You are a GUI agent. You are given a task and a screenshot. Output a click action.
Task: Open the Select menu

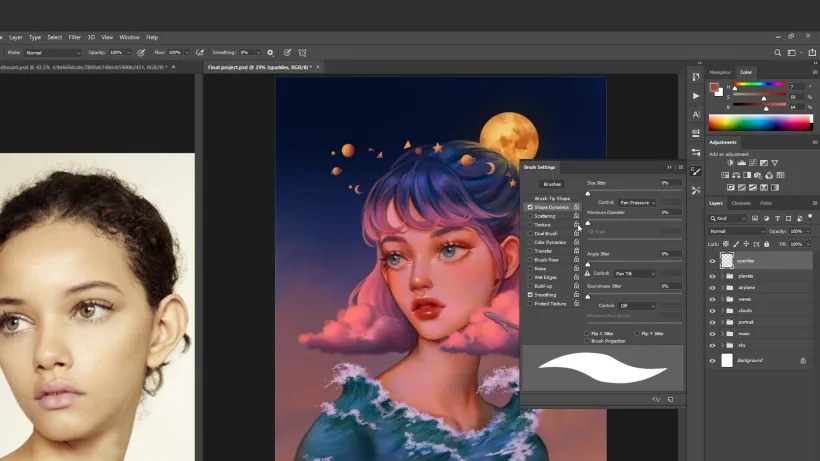click(x=54, y=38)
